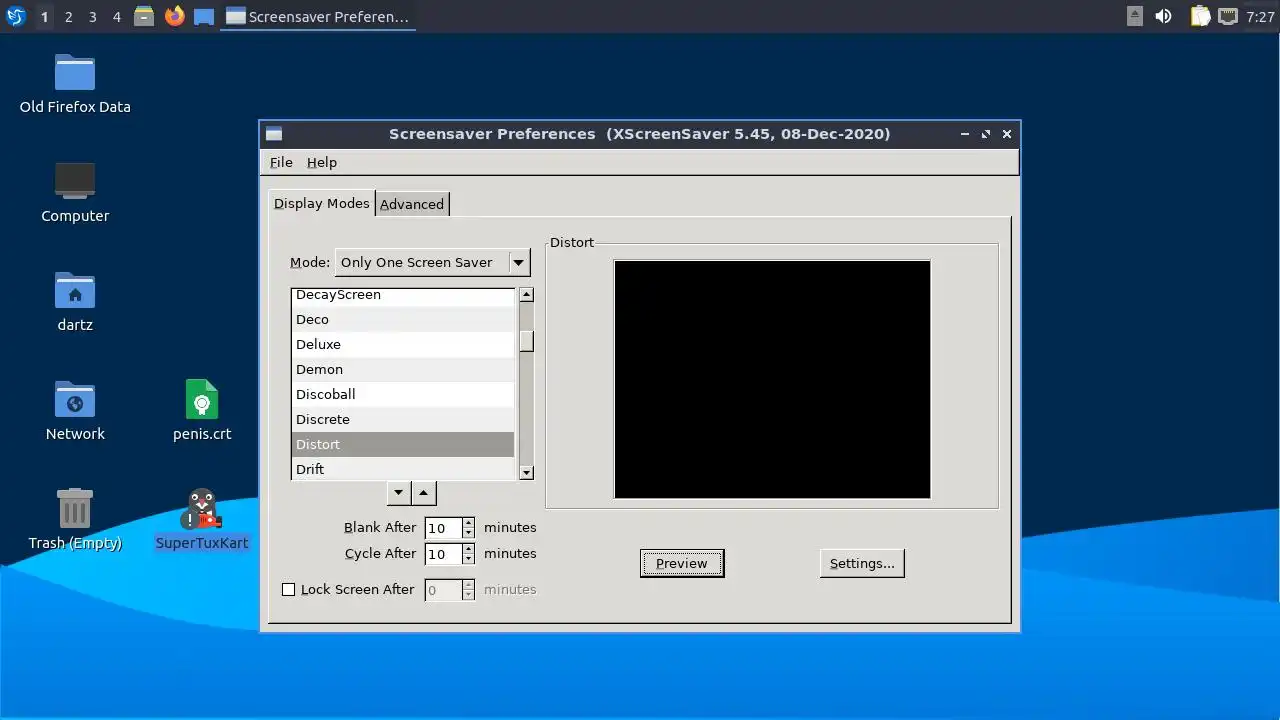
Task: Select Discrete in the screensaver list
Action: pos(403,419)
